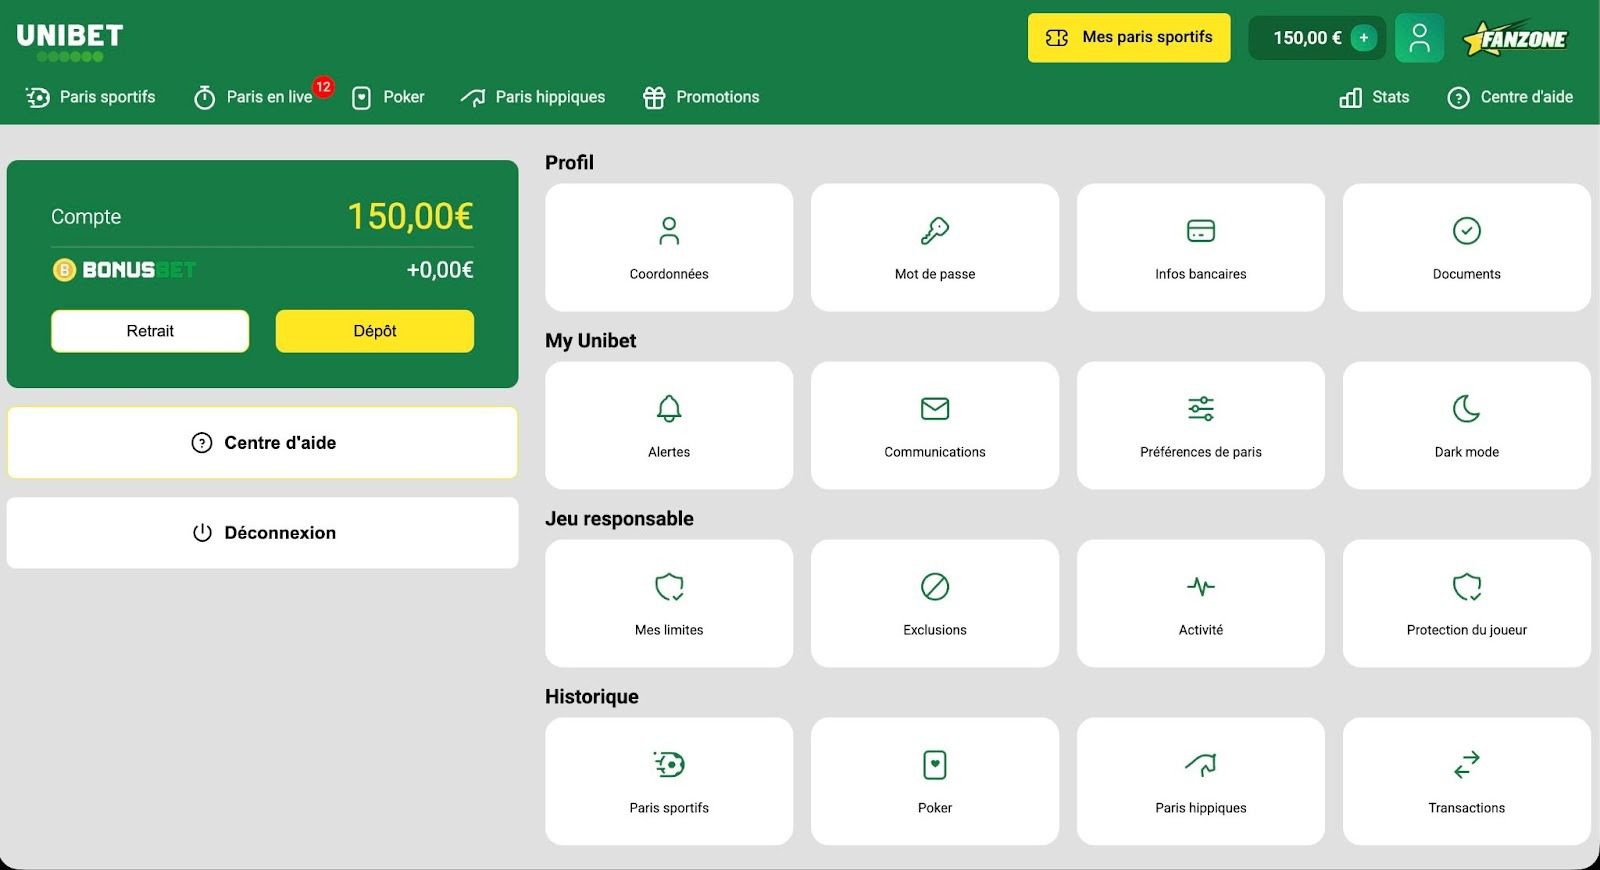Screen dimensions: 1600x870
Task: Open the Promotions menu item
Action: 701,97
